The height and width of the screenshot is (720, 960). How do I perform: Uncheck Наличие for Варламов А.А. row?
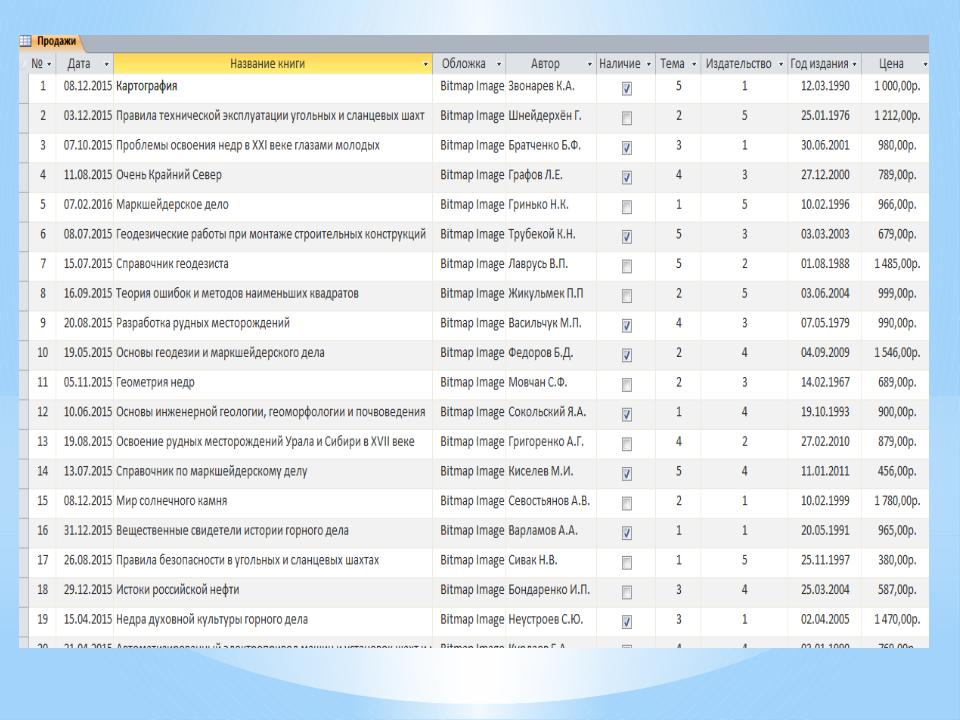click(x=626, y=533)
